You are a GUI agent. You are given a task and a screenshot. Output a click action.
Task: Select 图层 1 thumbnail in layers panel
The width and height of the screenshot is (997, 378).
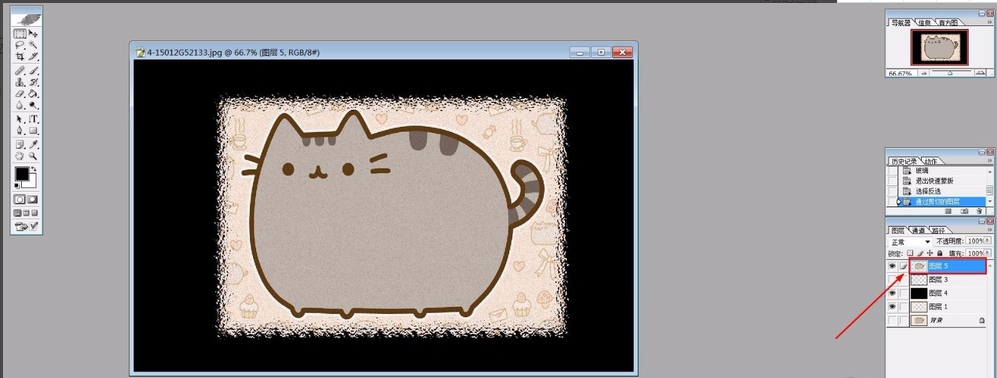pos(919,307)
